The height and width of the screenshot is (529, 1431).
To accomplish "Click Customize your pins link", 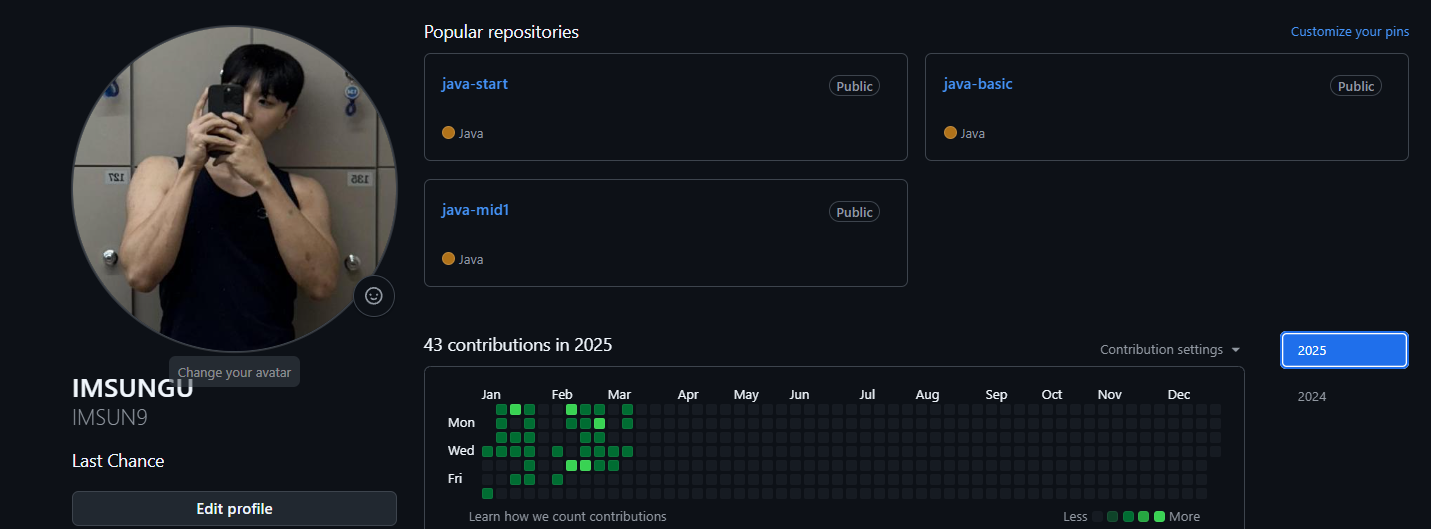I will tap(1349, 32).
